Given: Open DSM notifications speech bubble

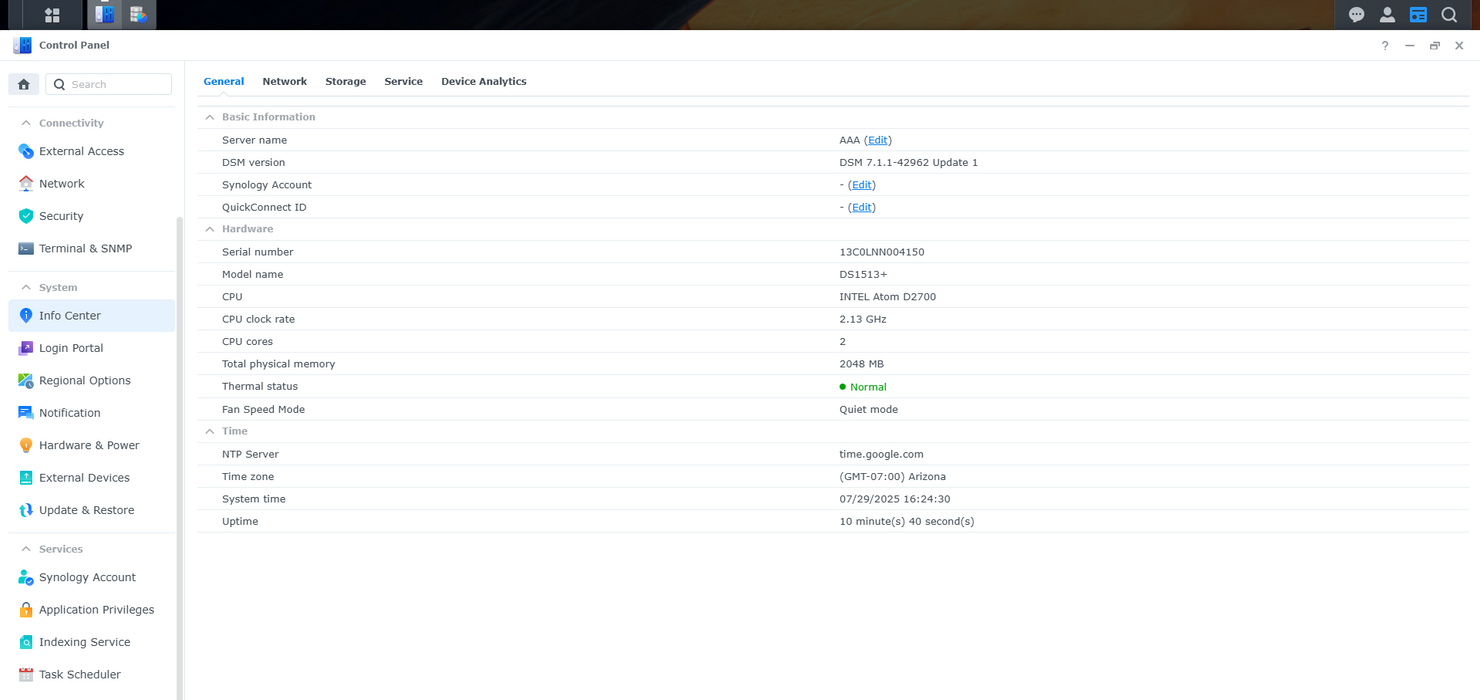Looking at the screenshot, I should pyautogui.click(x=1356, y=14).
